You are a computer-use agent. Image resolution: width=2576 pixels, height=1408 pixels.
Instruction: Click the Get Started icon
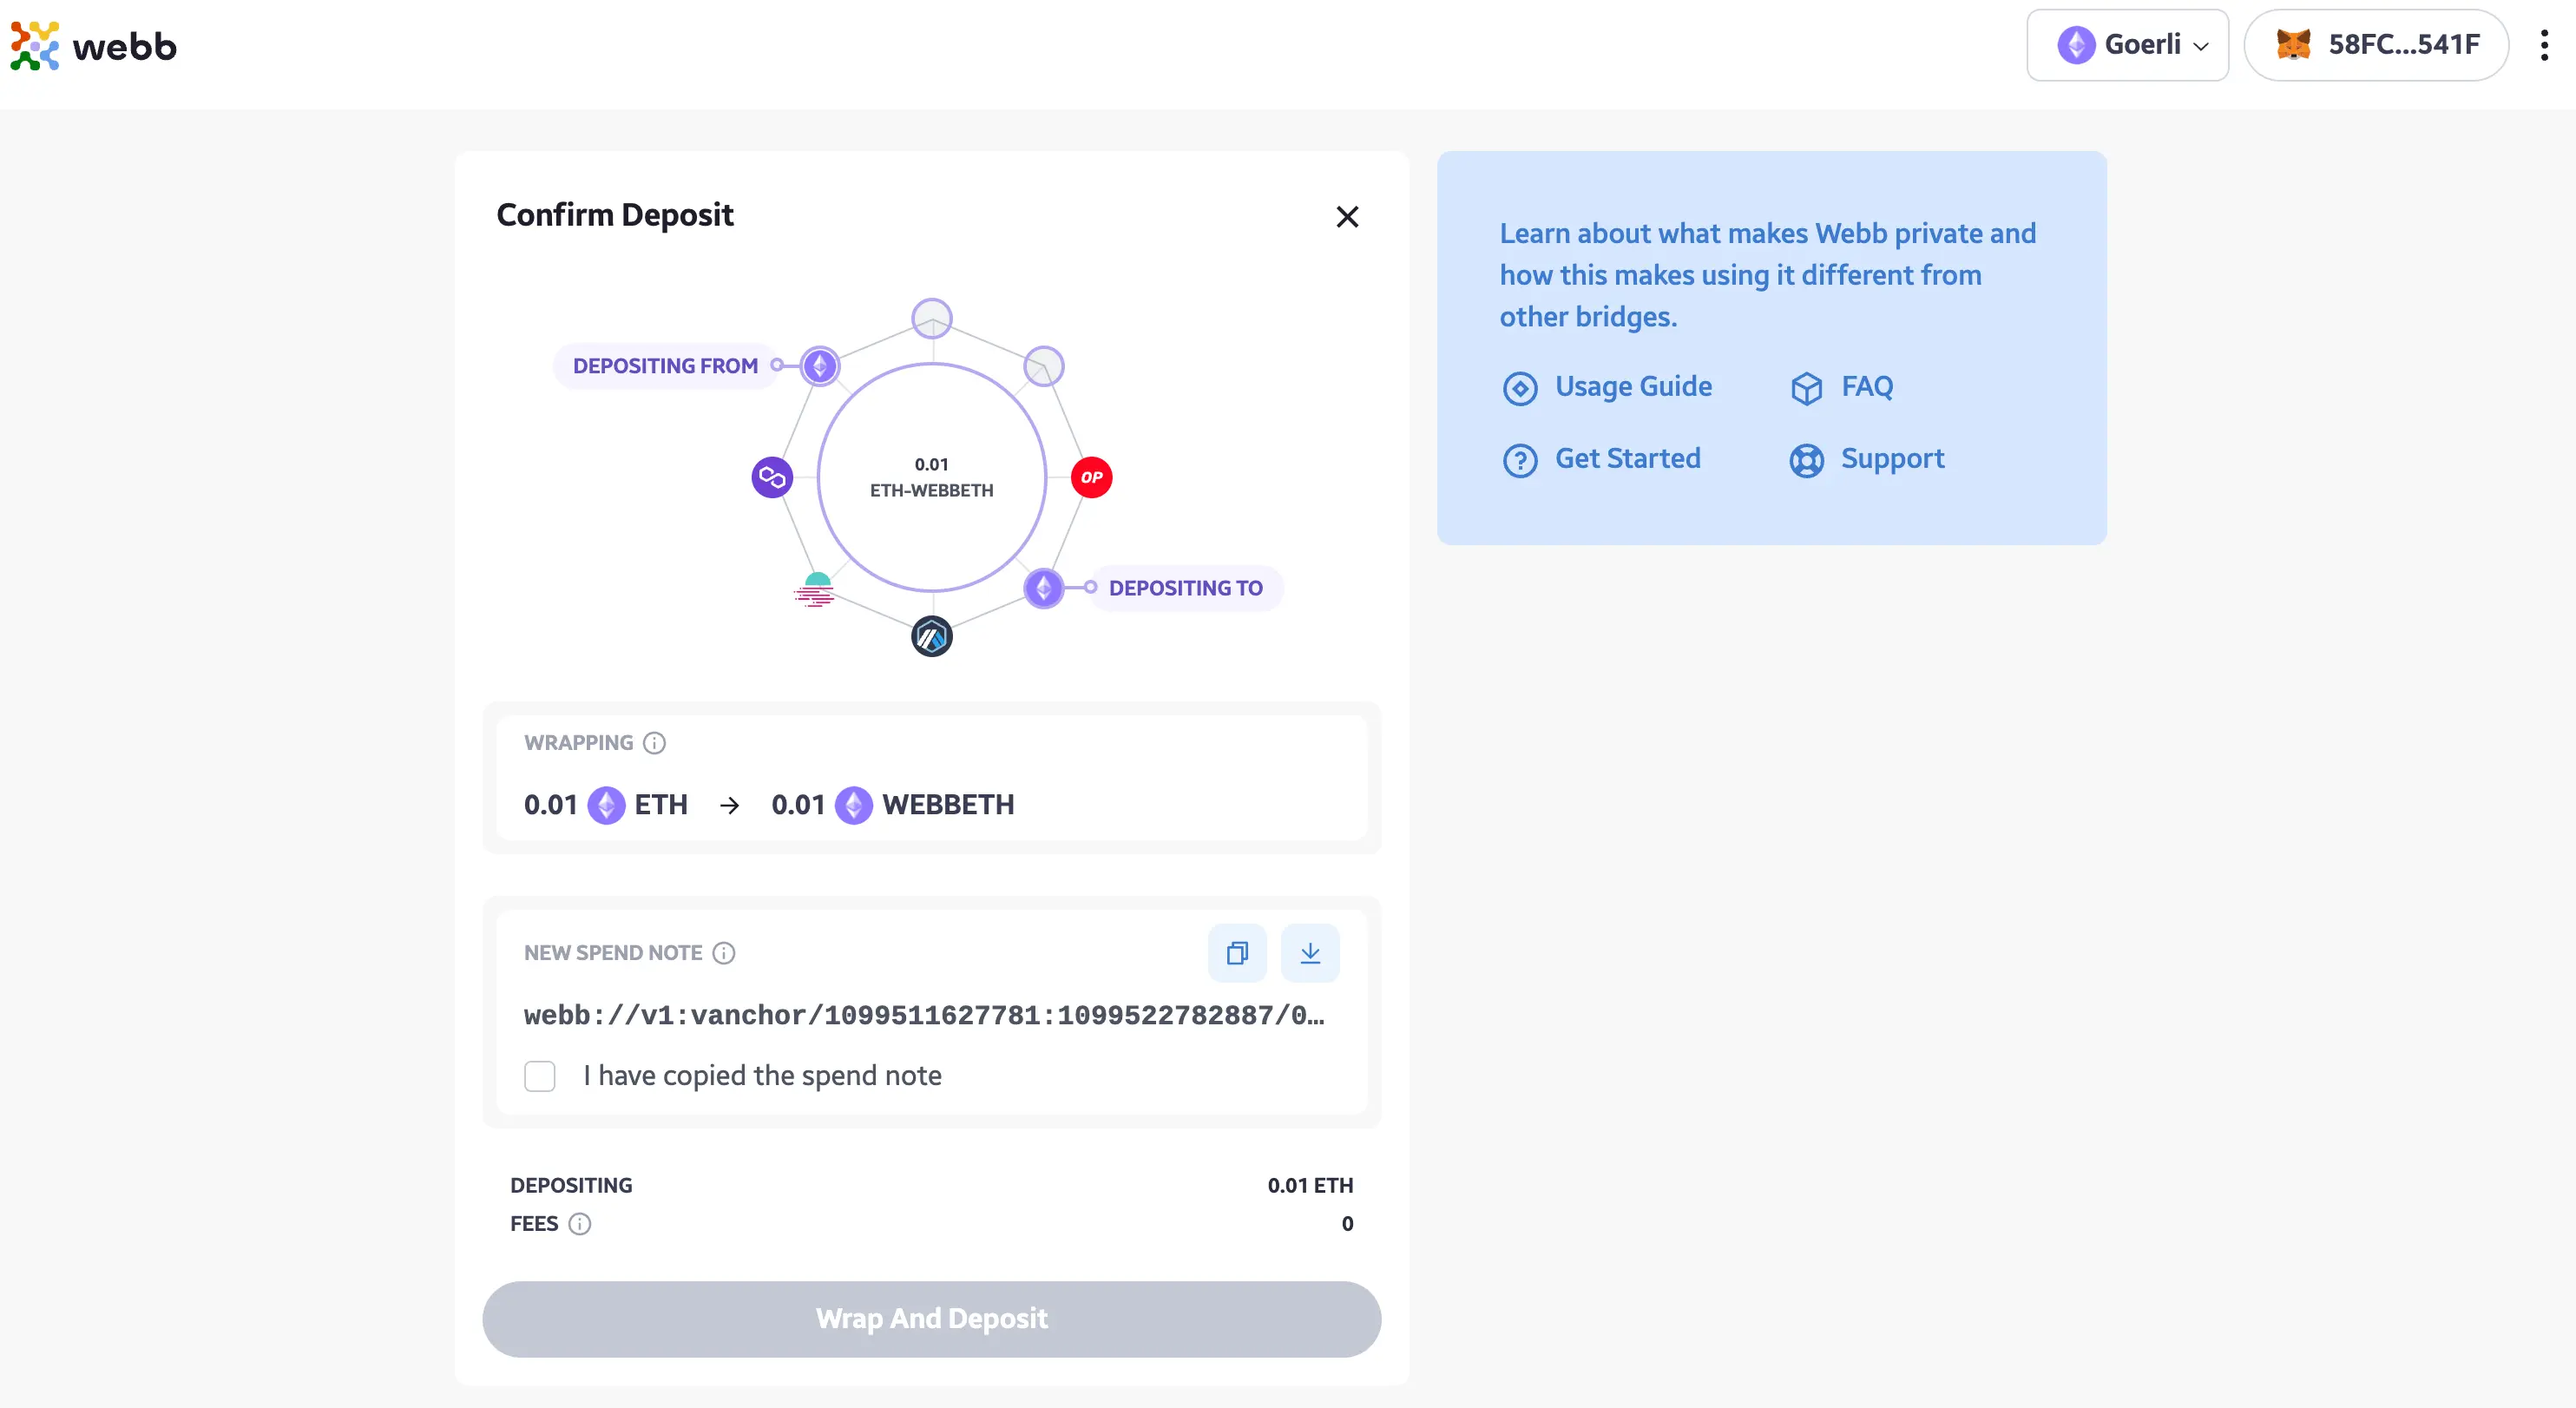click(1521, 457)
